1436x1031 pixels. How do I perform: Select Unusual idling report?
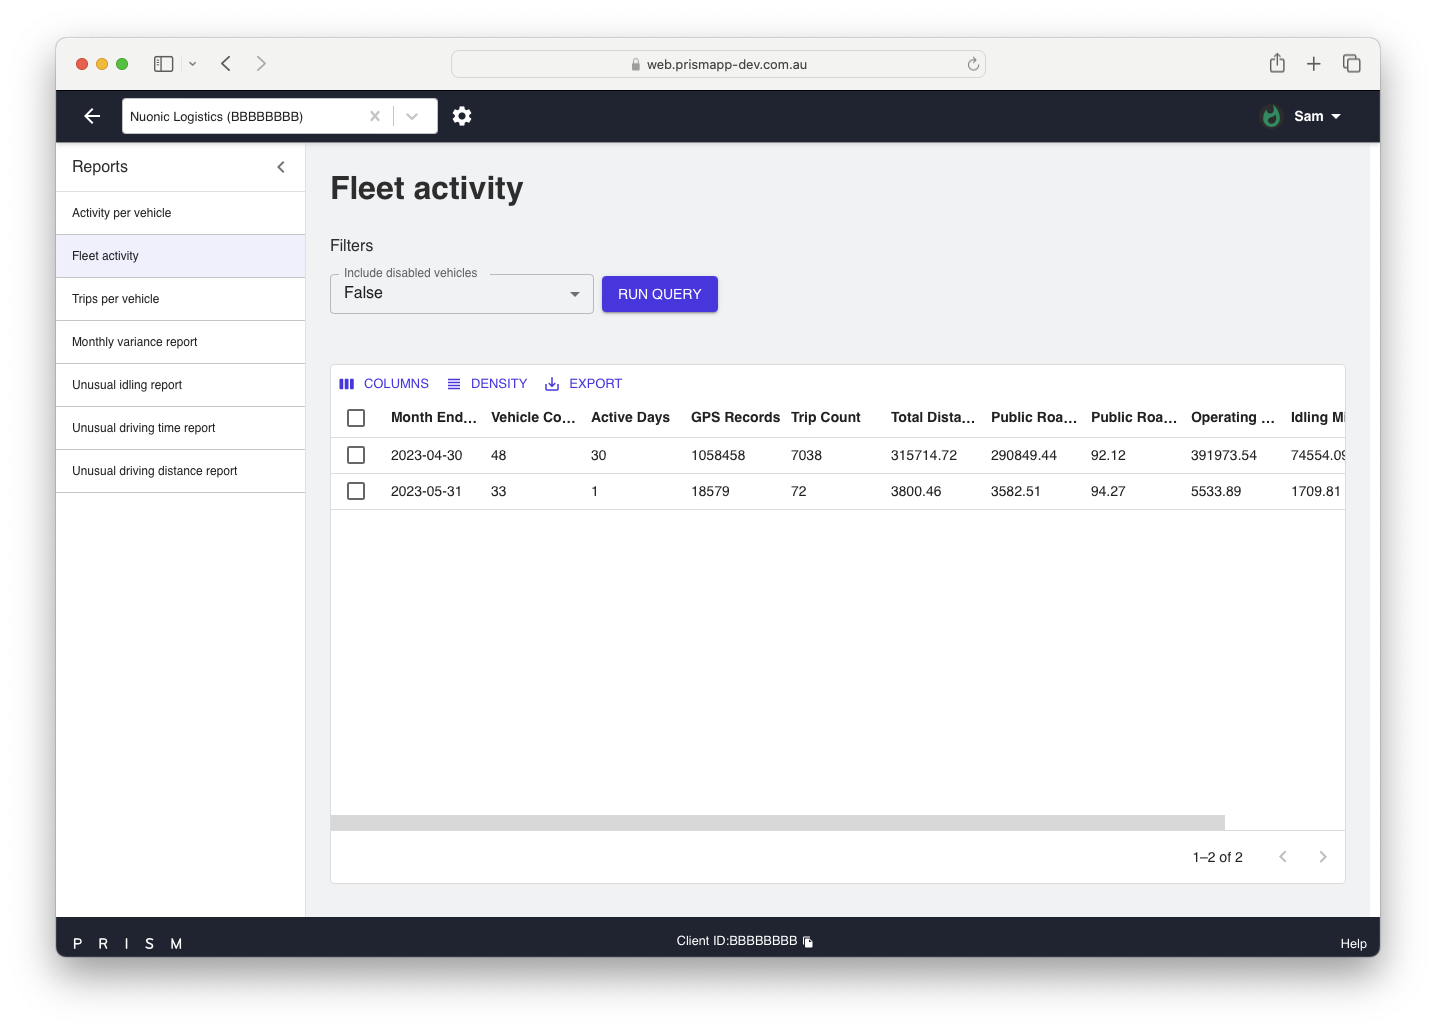[127, 385]
